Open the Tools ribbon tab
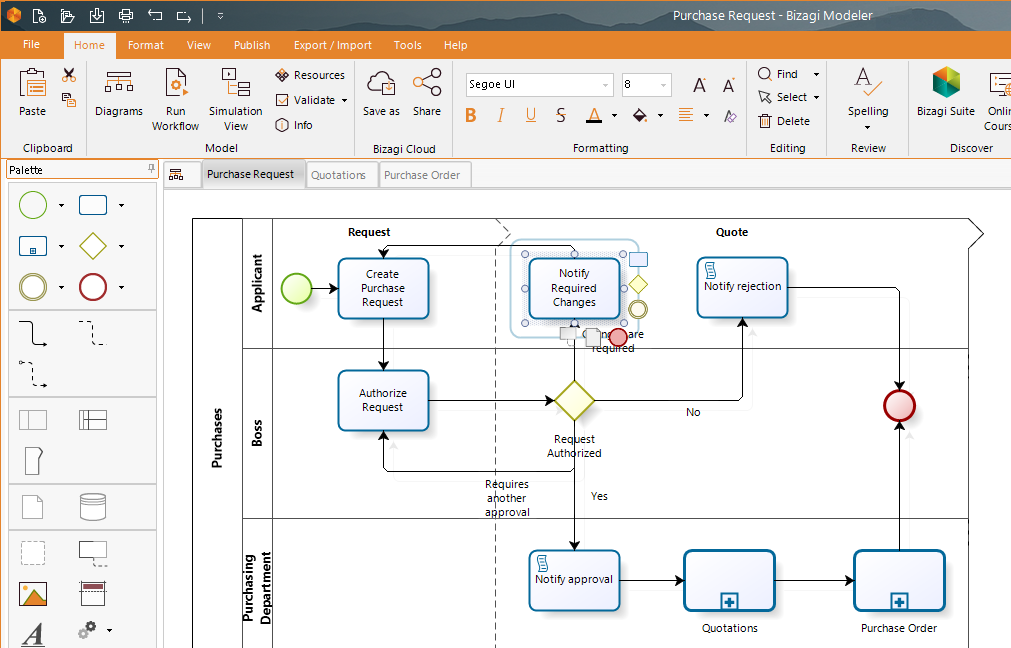 [407, 45]
